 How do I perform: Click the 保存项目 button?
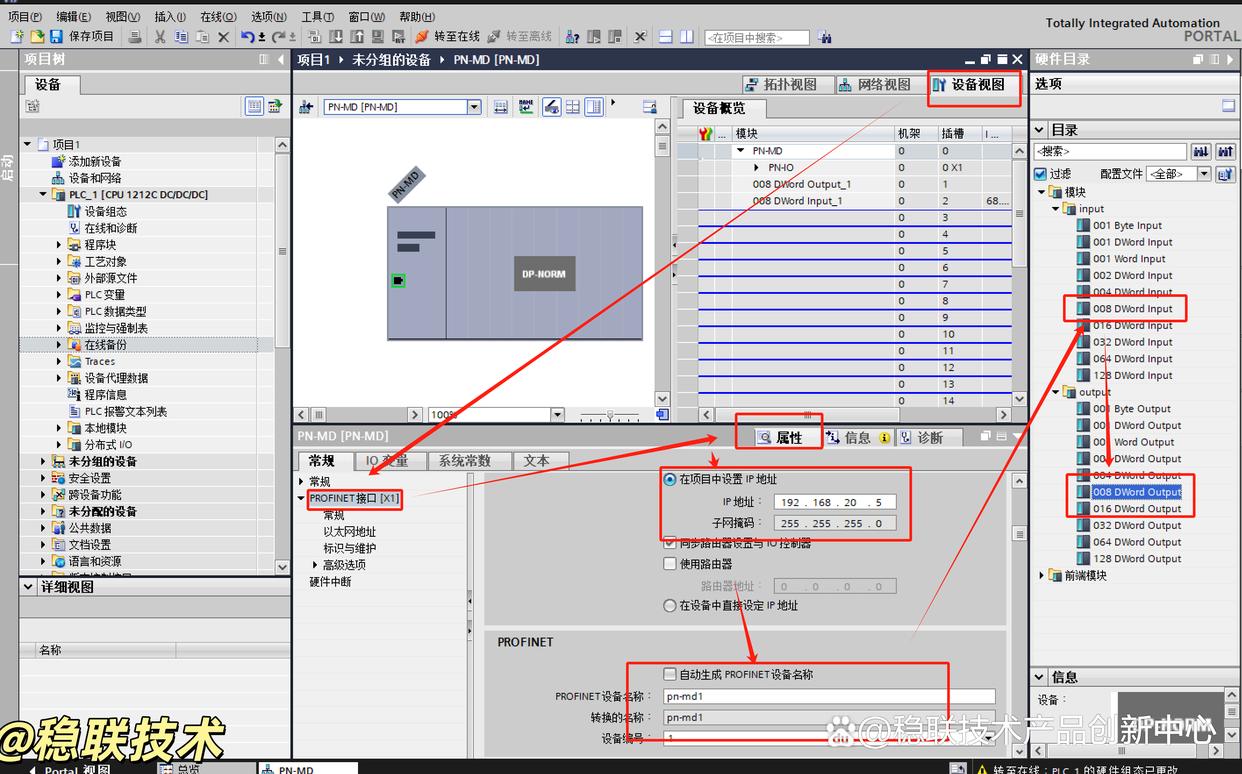click(81, 37)
